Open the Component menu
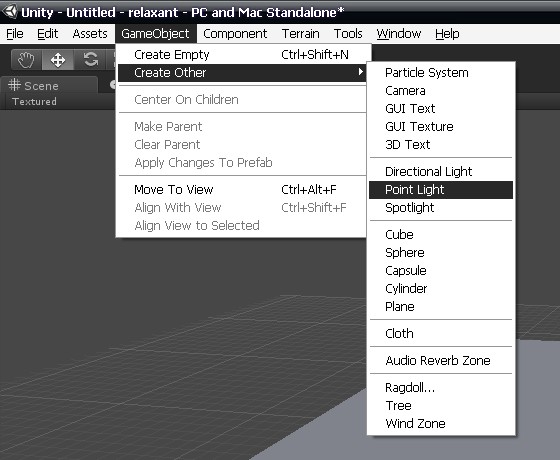 coord(235,34)
